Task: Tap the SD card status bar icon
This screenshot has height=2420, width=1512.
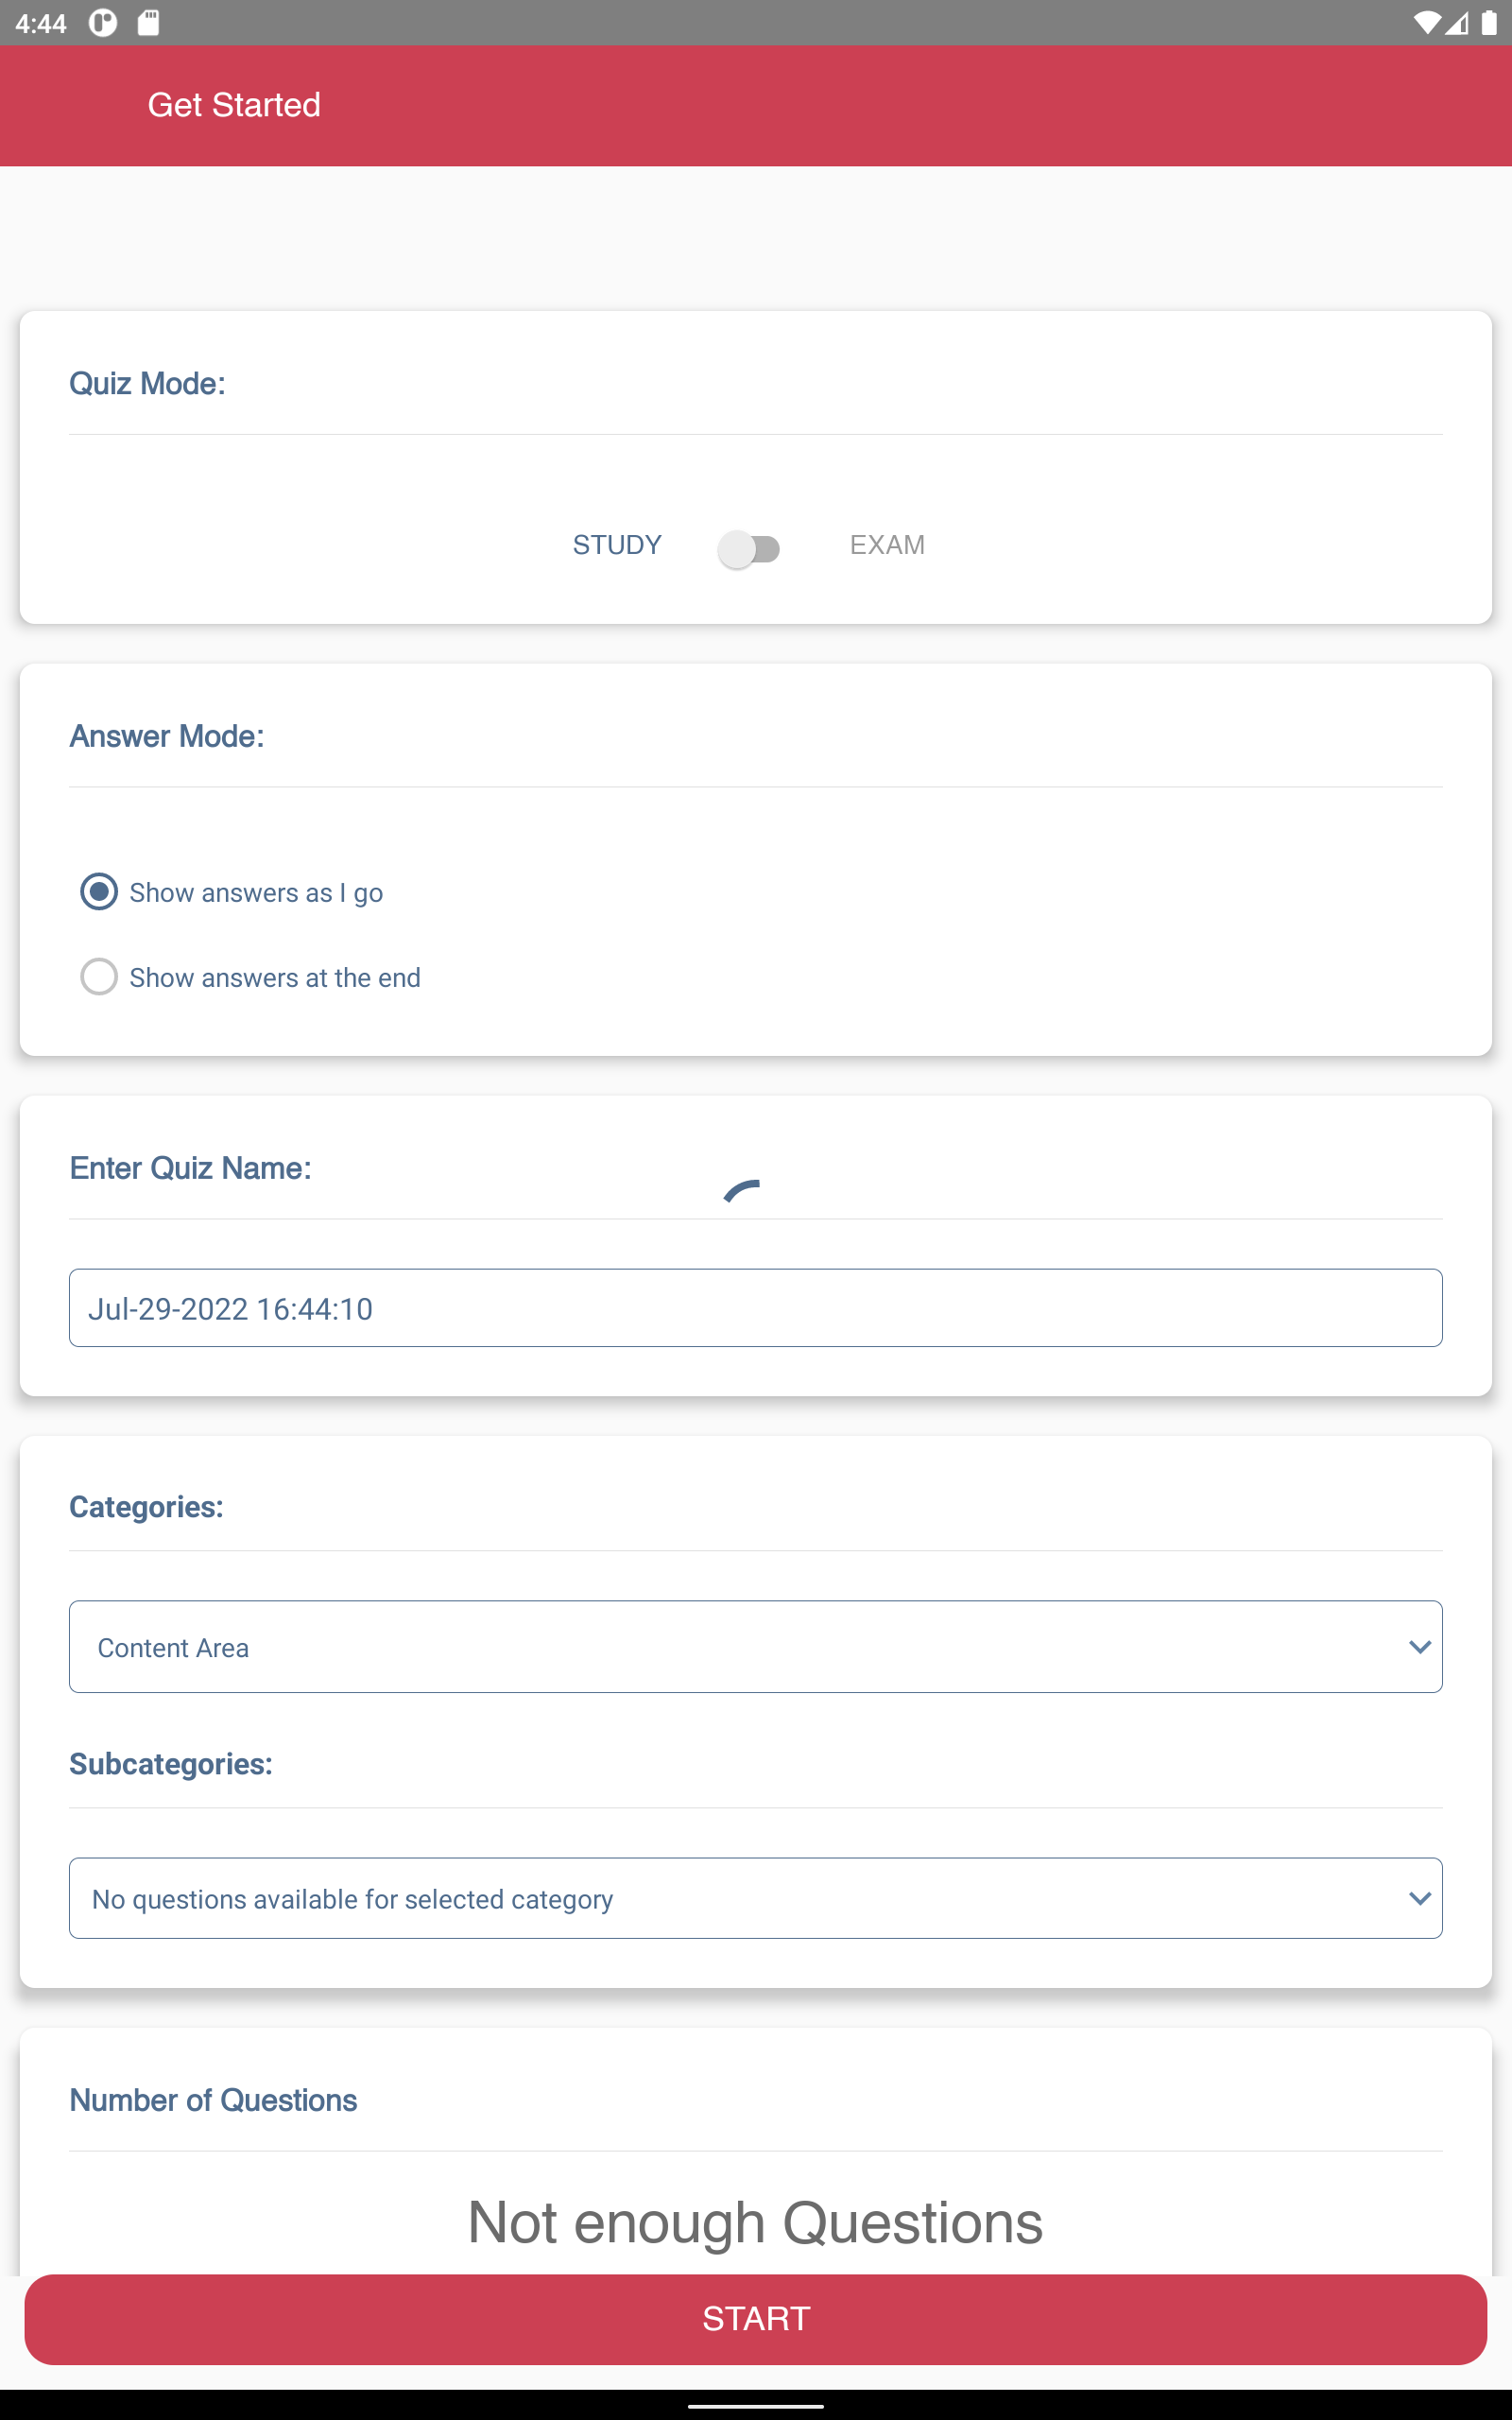Action: [x=148, y=23]
